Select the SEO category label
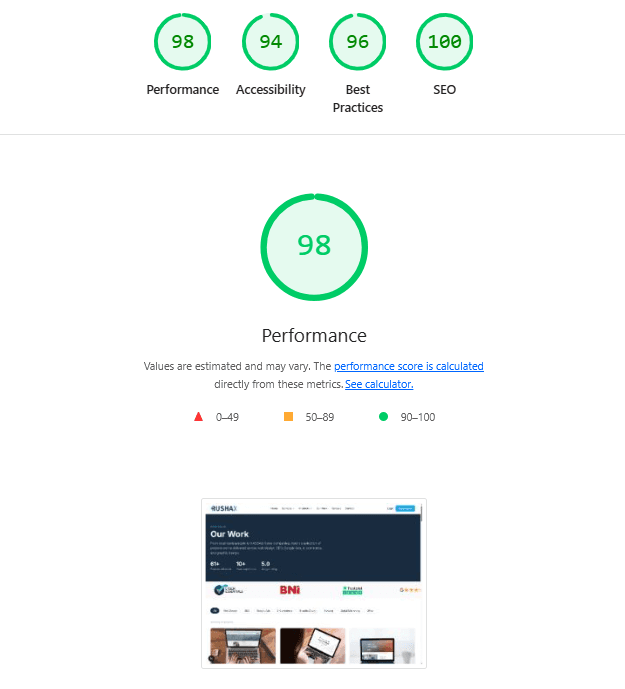This screenshot has width=625, height=689. tap(444, 90)
